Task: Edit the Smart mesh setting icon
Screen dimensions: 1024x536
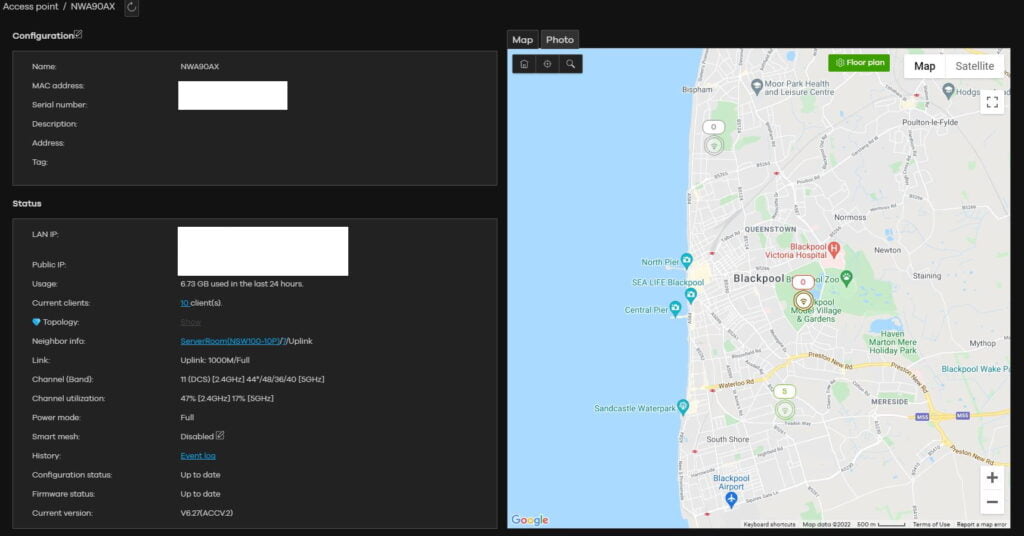Action: pyautogui.click(x=221, y=436)
